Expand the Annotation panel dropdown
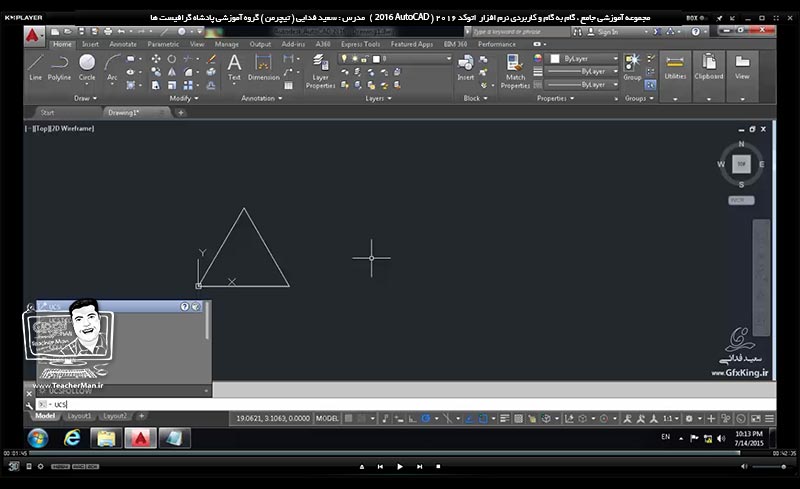The image size is (800, 489). pos(261,98)
